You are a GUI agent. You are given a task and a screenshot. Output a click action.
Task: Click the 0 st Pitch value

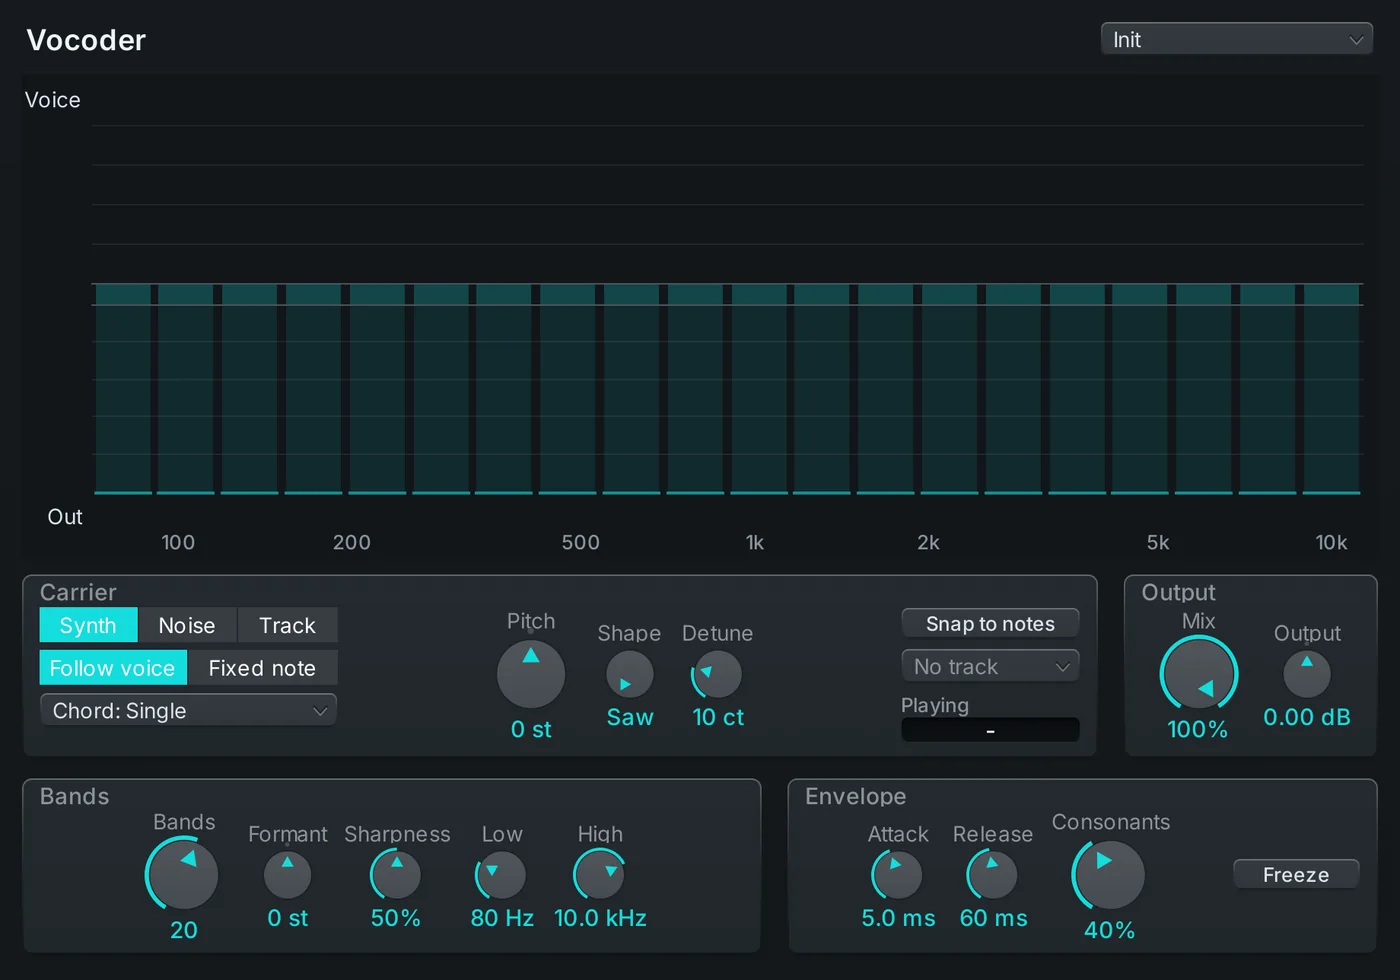(531, 729)
